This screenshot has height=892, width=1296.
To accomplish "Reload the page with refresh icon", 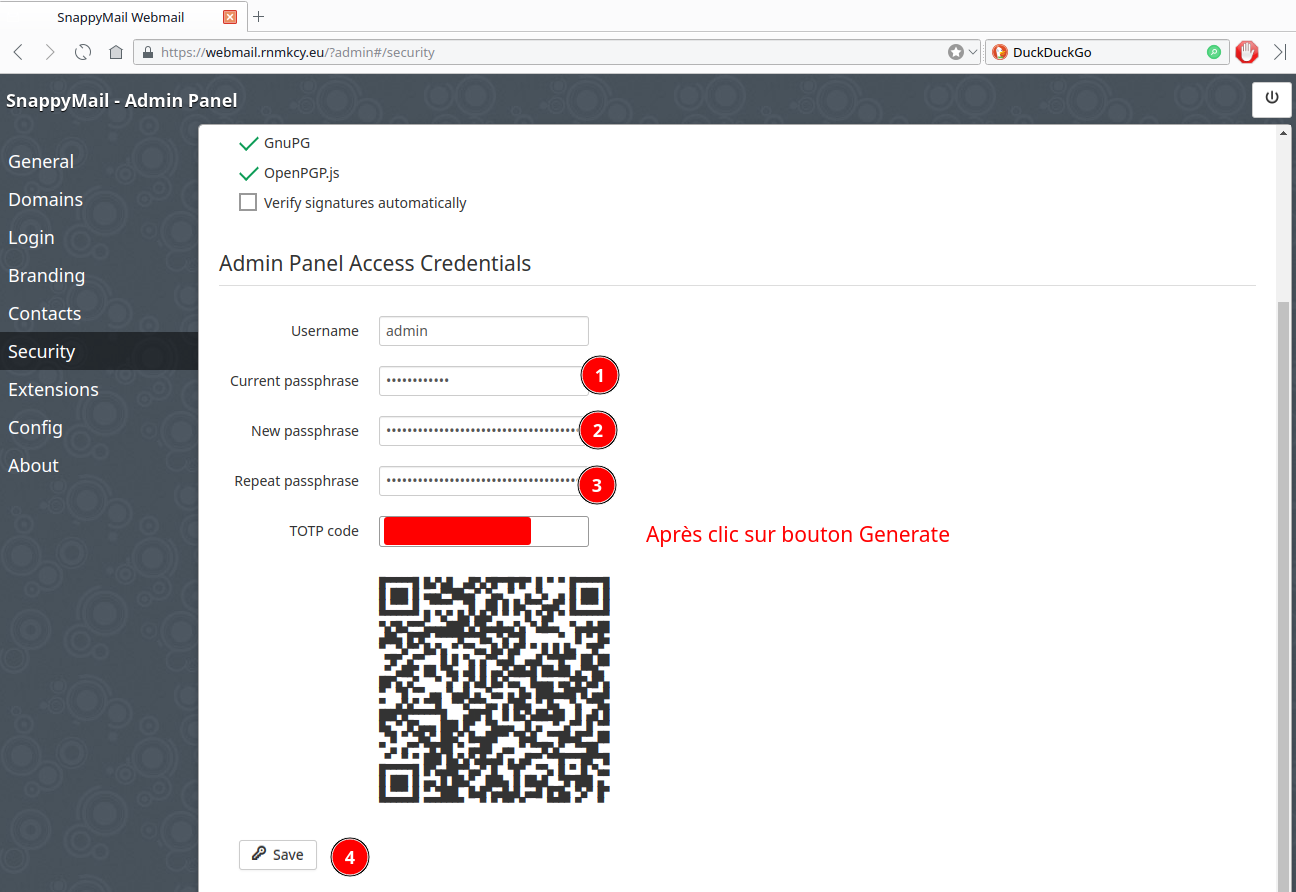I will coord(83,52).
